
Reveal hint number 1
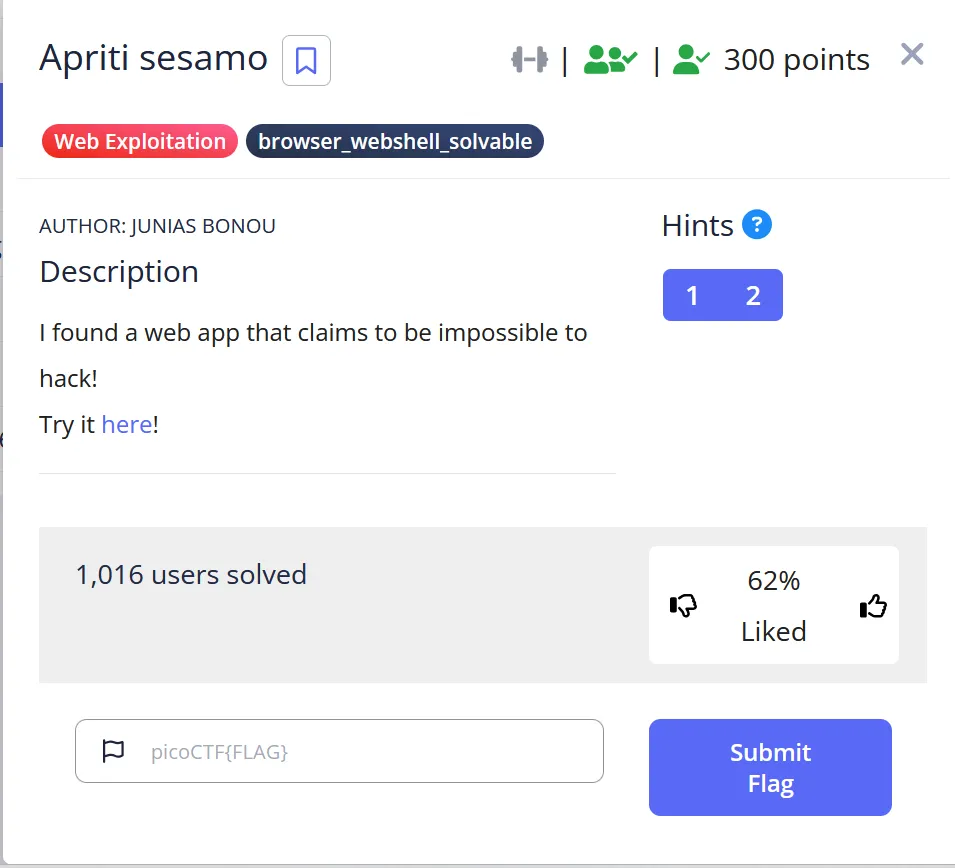692,295
